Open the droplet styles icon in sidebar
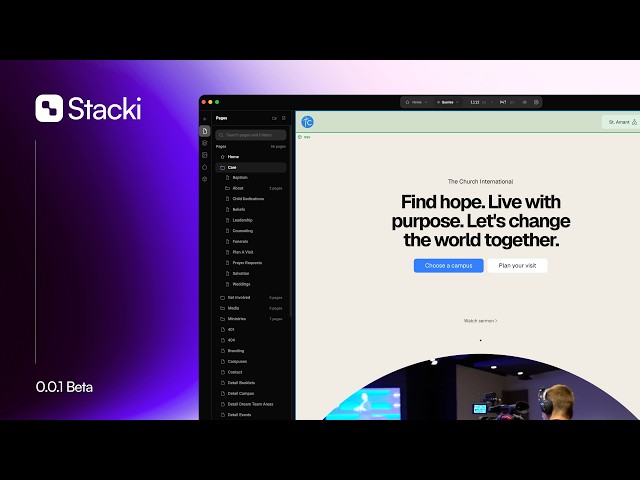 (x=205, y=167)
